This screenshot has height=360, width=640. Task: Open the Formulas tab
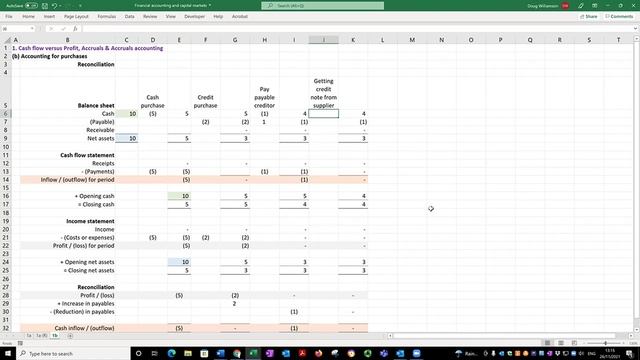pyautogui.click(x=107, y=16)
